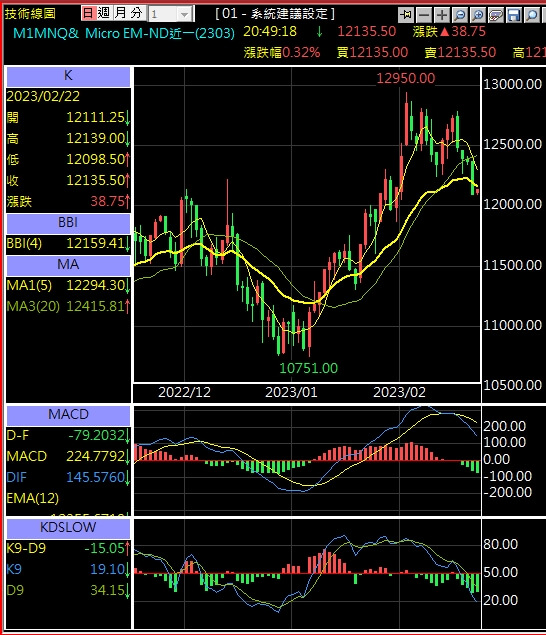Select the BBI indicator header

(68, 223)
